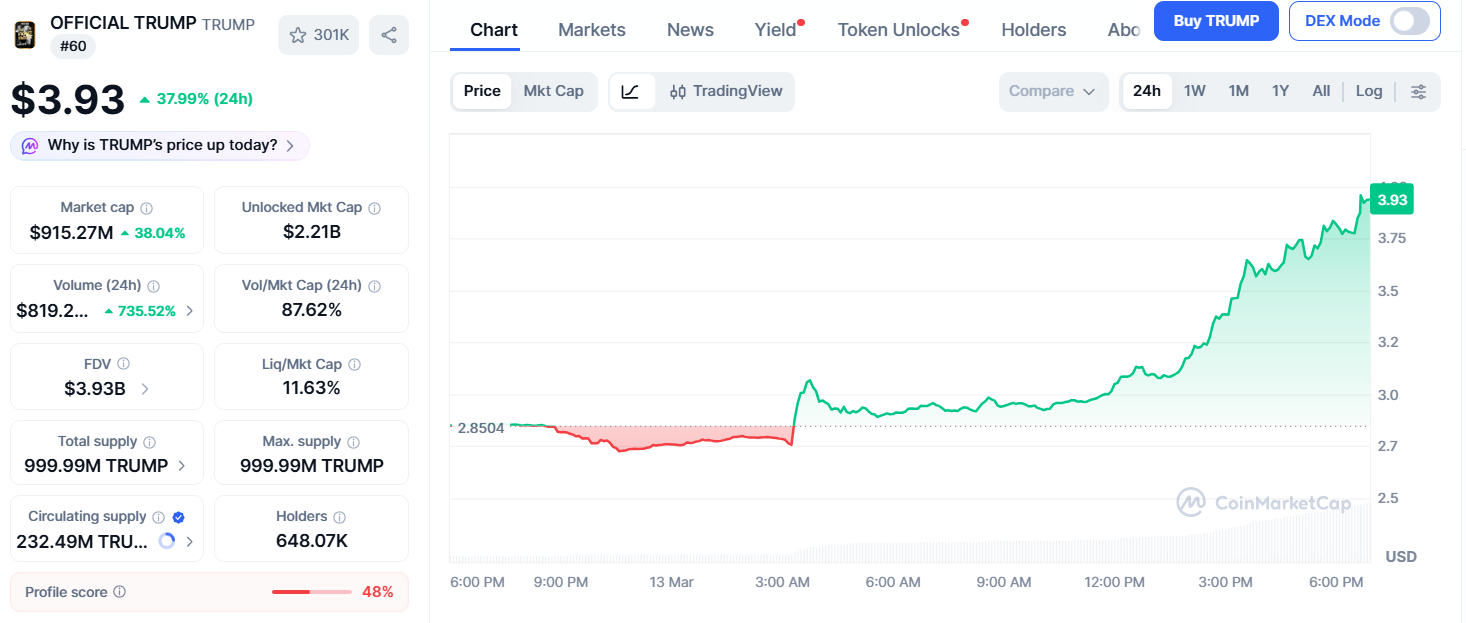The height and width of the screenshot is (623, 1466).
Task: Select the 1Y time range
Action: click(1281, 91)
